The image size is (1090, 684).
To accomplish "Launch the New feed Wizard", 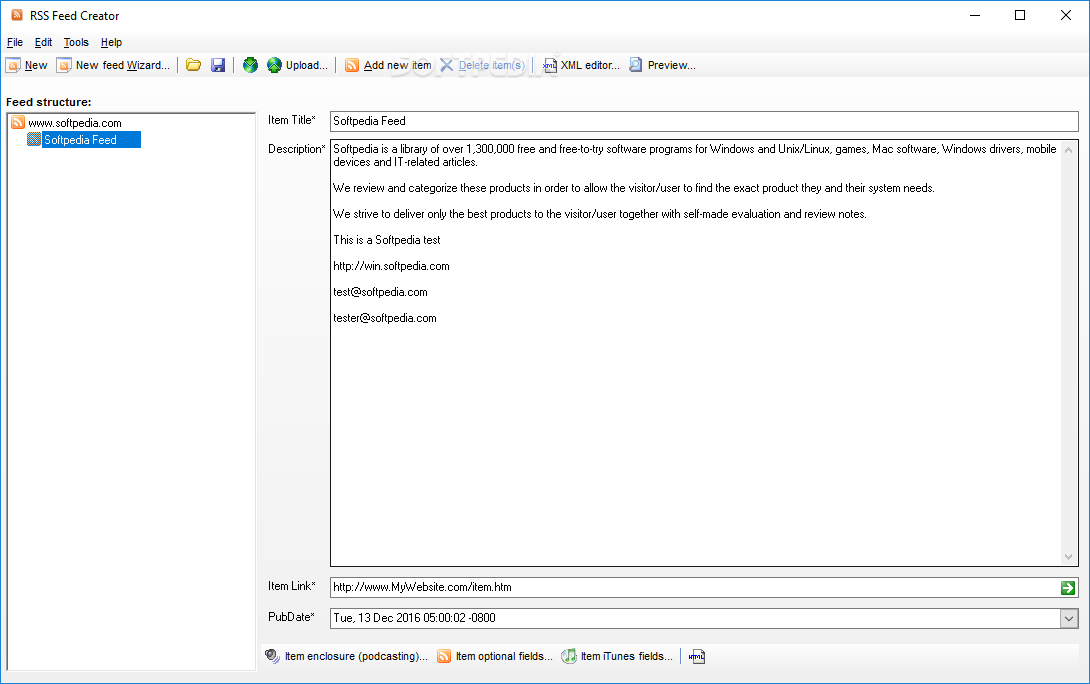I will (113, 65).
